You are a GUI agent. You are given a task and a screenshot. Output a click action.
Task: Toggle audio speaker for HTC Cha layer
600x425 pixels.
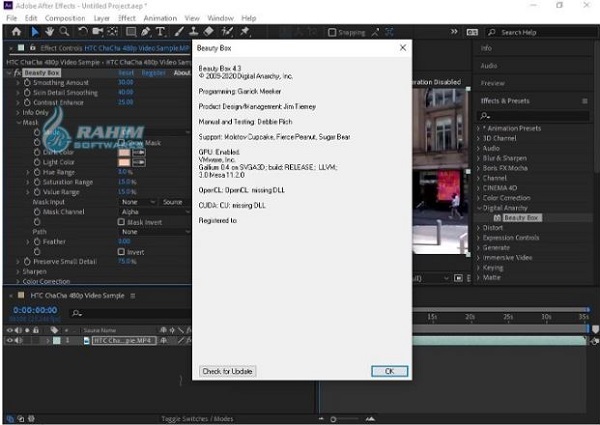coord(18,340)
